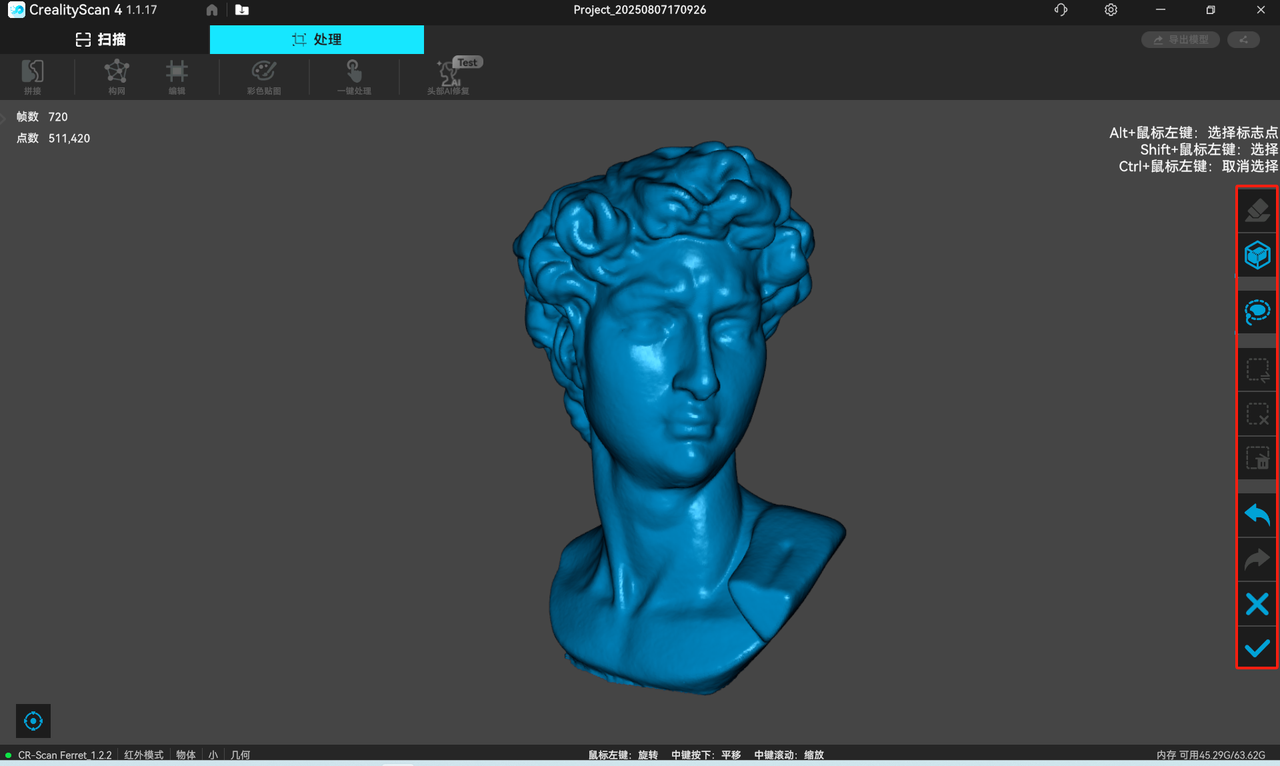Open customer support headset icon
1280x766 pixels.
(1061, 10)
